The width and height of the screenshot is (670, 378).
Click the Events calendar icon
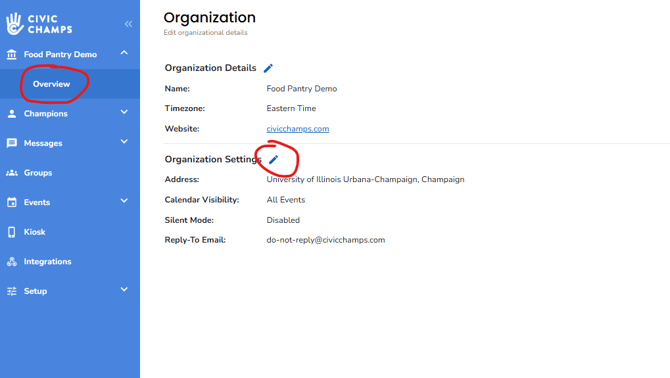(12, 202)
